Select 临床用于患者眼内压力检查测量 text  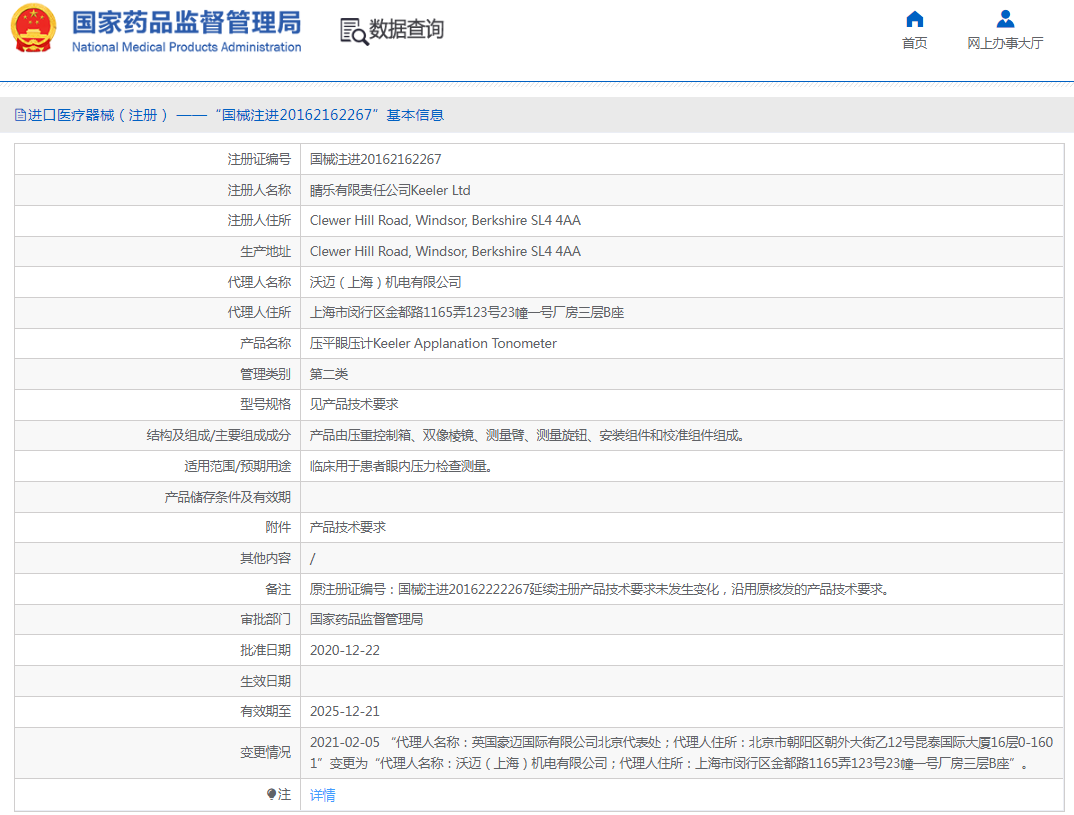coord(401,466)
